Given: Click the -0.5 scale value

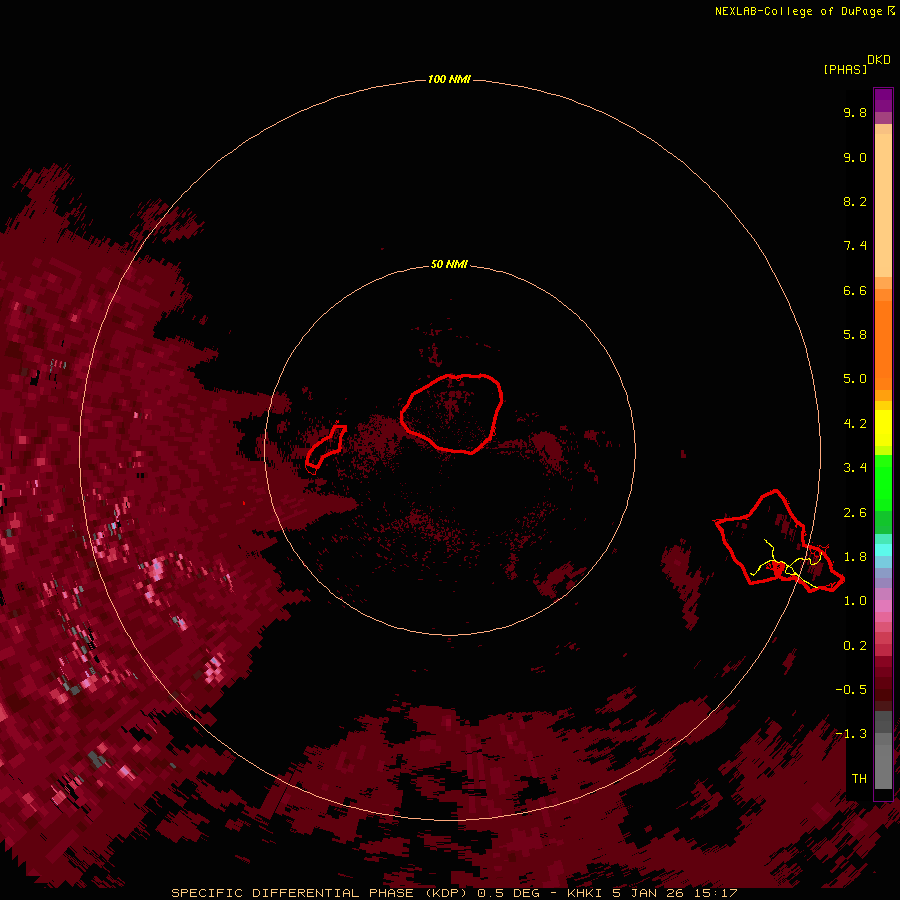Looking at the screenshot, I should tap(851, 690).
